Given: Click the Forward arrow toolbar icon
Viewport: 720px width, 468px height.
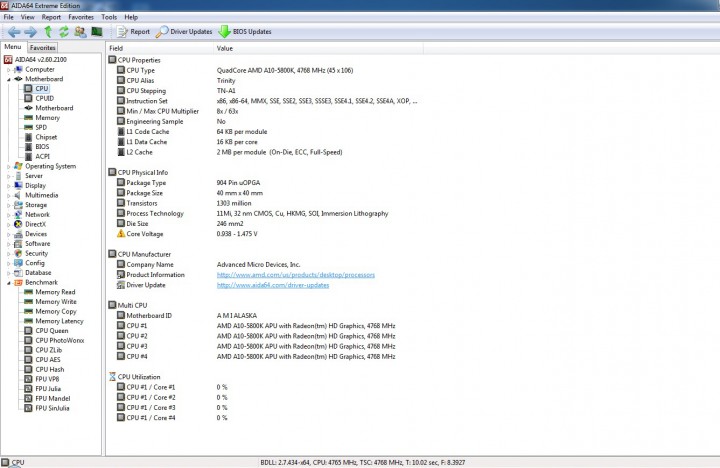Looking at the screenshot, I should pos(30,32).
